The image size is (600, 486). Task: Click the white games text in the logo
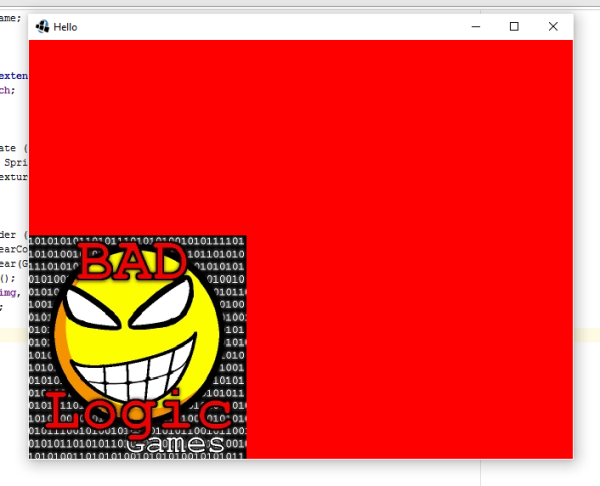pos(176,442)
